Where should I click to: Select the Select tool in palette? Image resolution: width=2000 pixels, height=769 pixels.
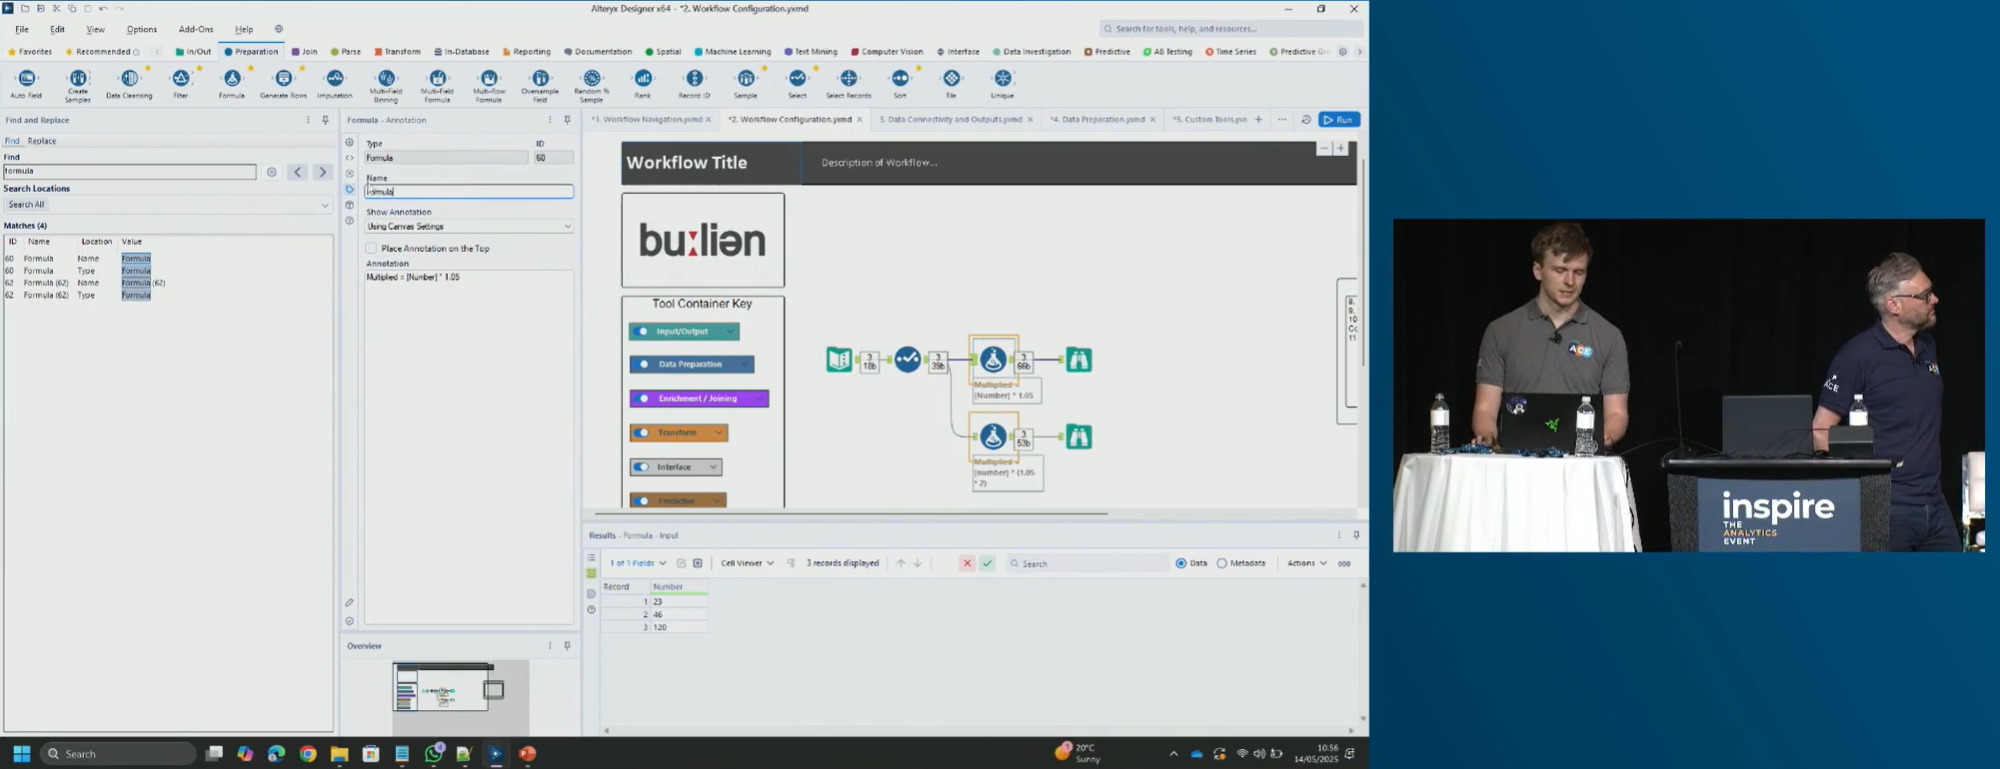(x=797, y=83)
